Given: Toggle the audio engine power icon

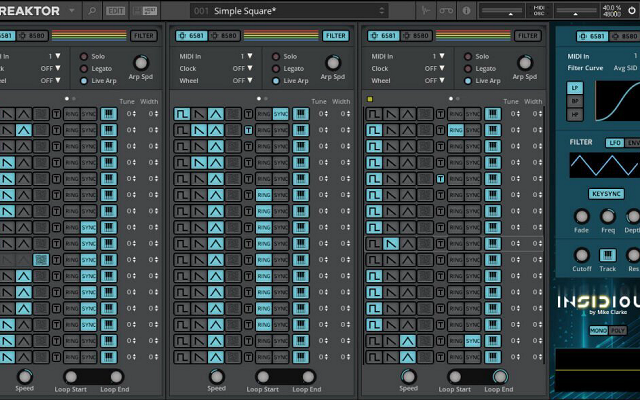Looking at the screenshot, I should click(632, 11).
